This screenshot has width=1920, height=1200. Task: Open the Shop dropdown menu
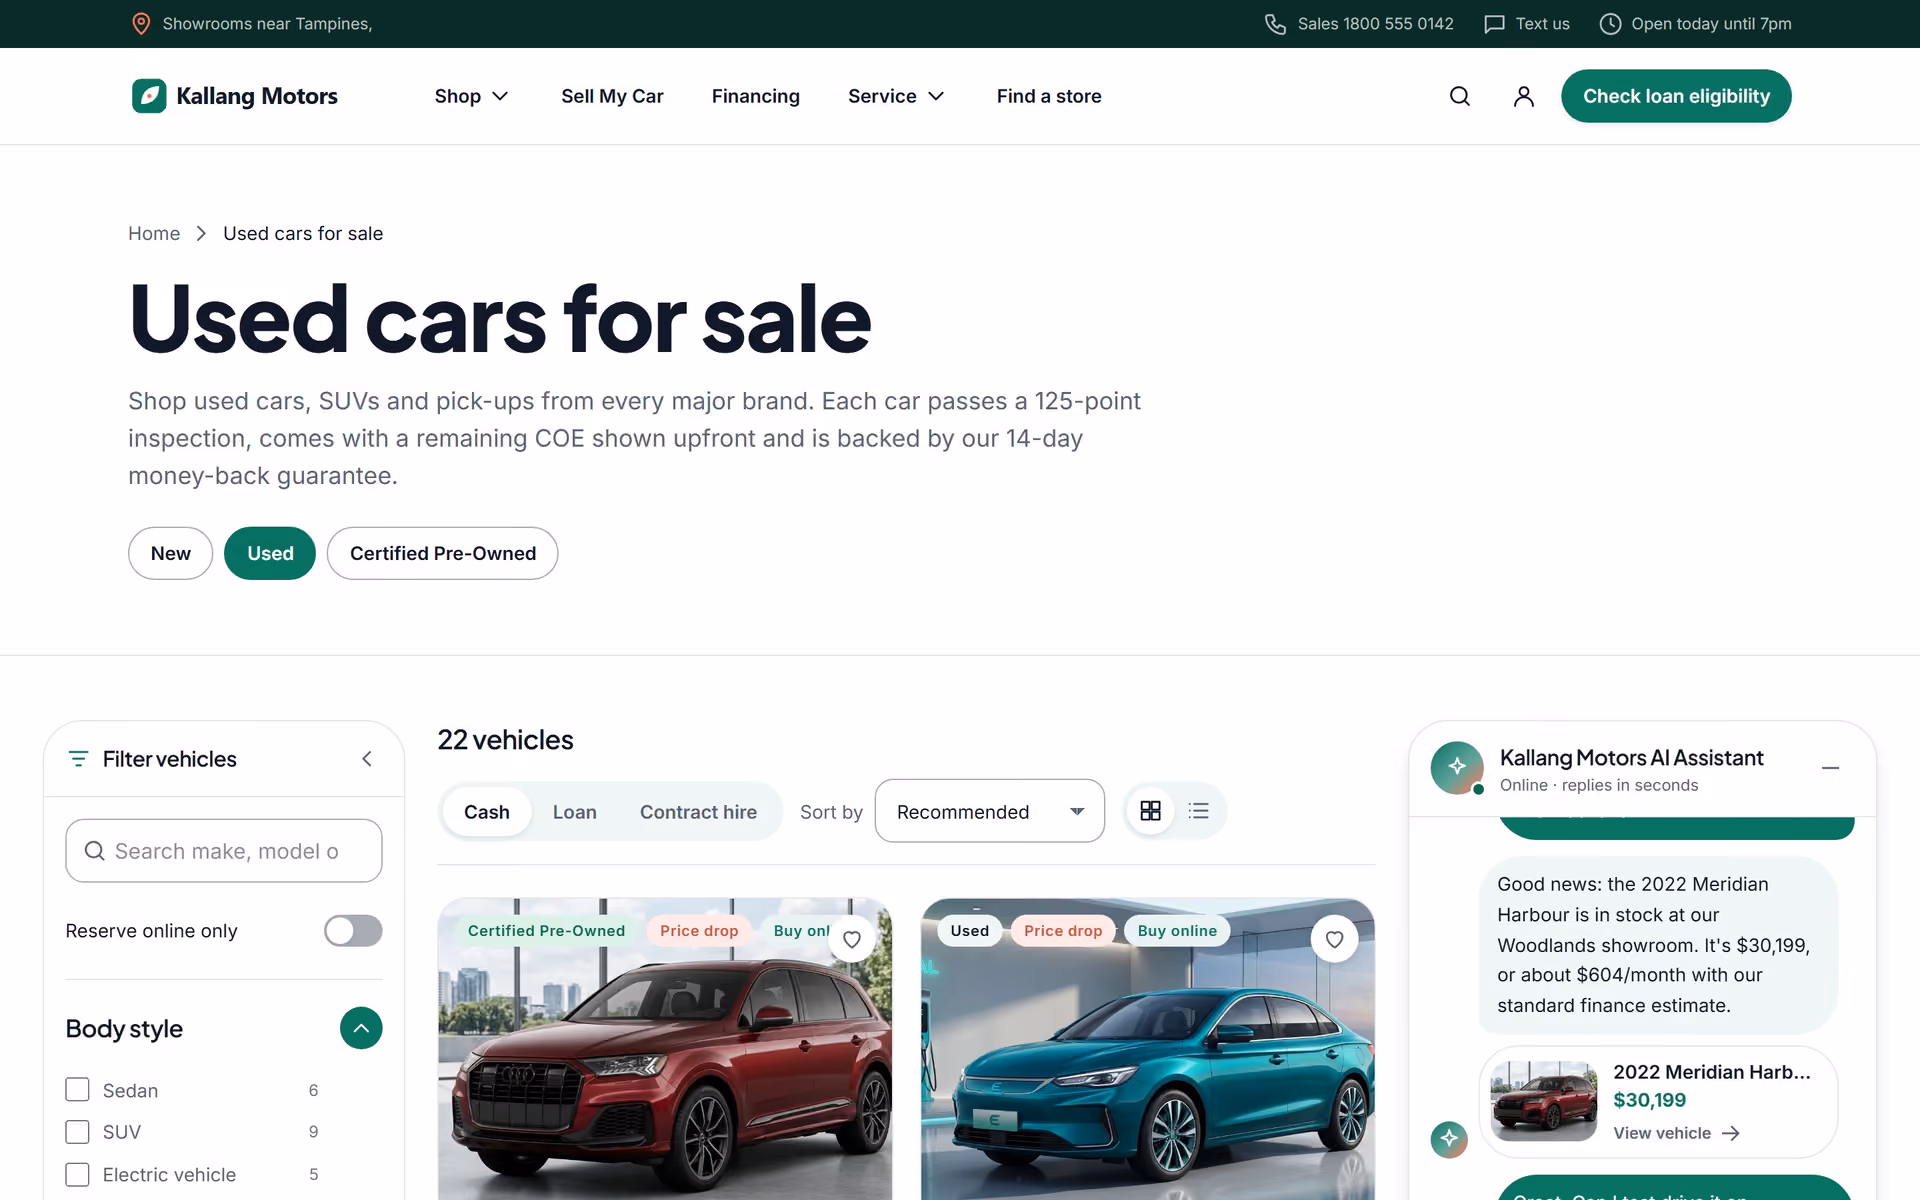(472, 96)
